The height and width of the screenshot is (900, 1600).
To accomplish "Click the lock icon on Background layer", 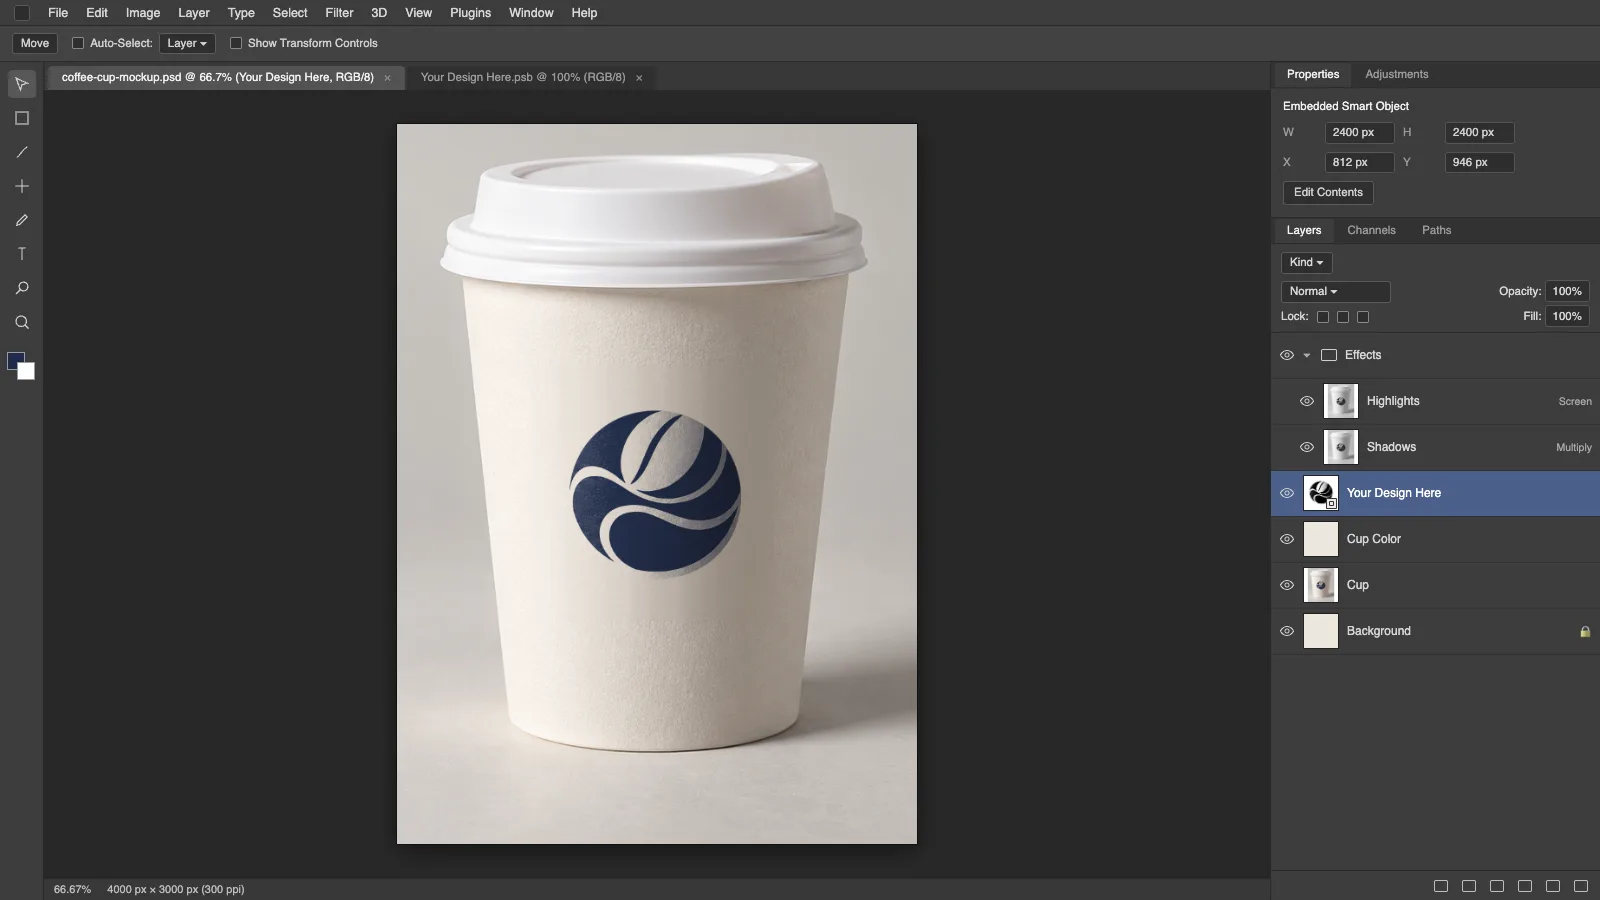I will click(x=1584, y=631).
